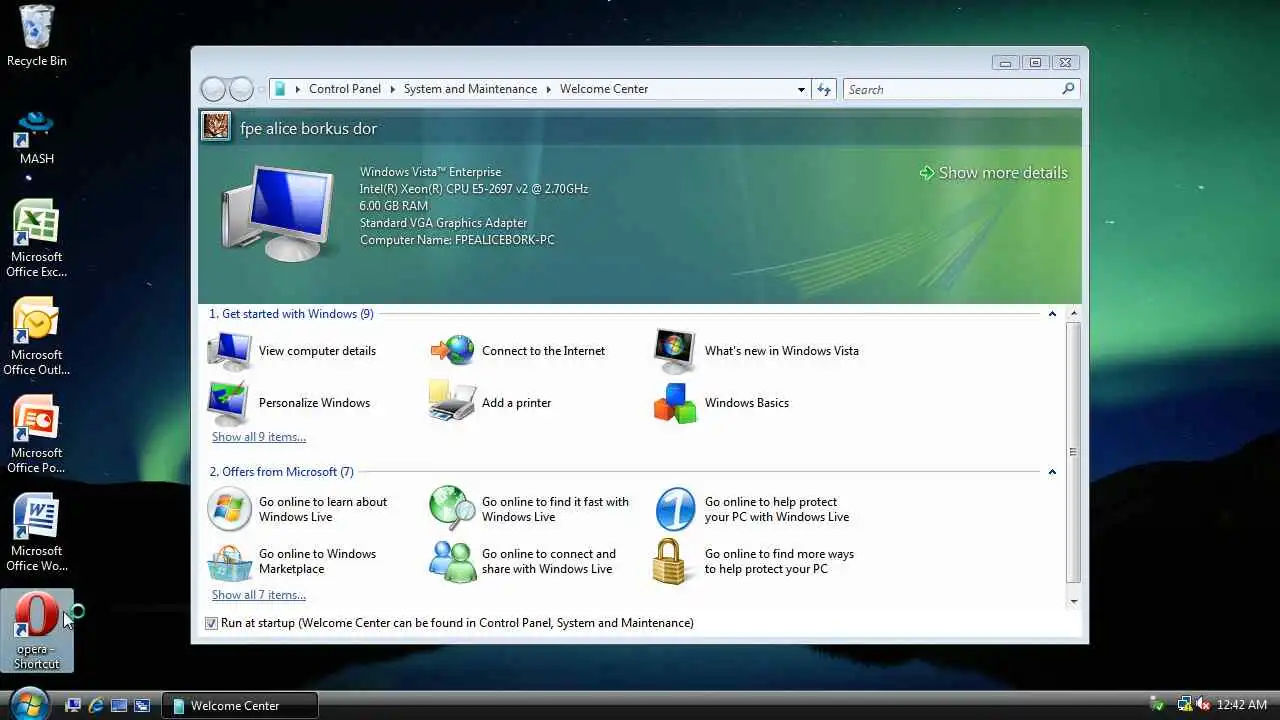Click learn about Windows Live icon

(230, 509)
